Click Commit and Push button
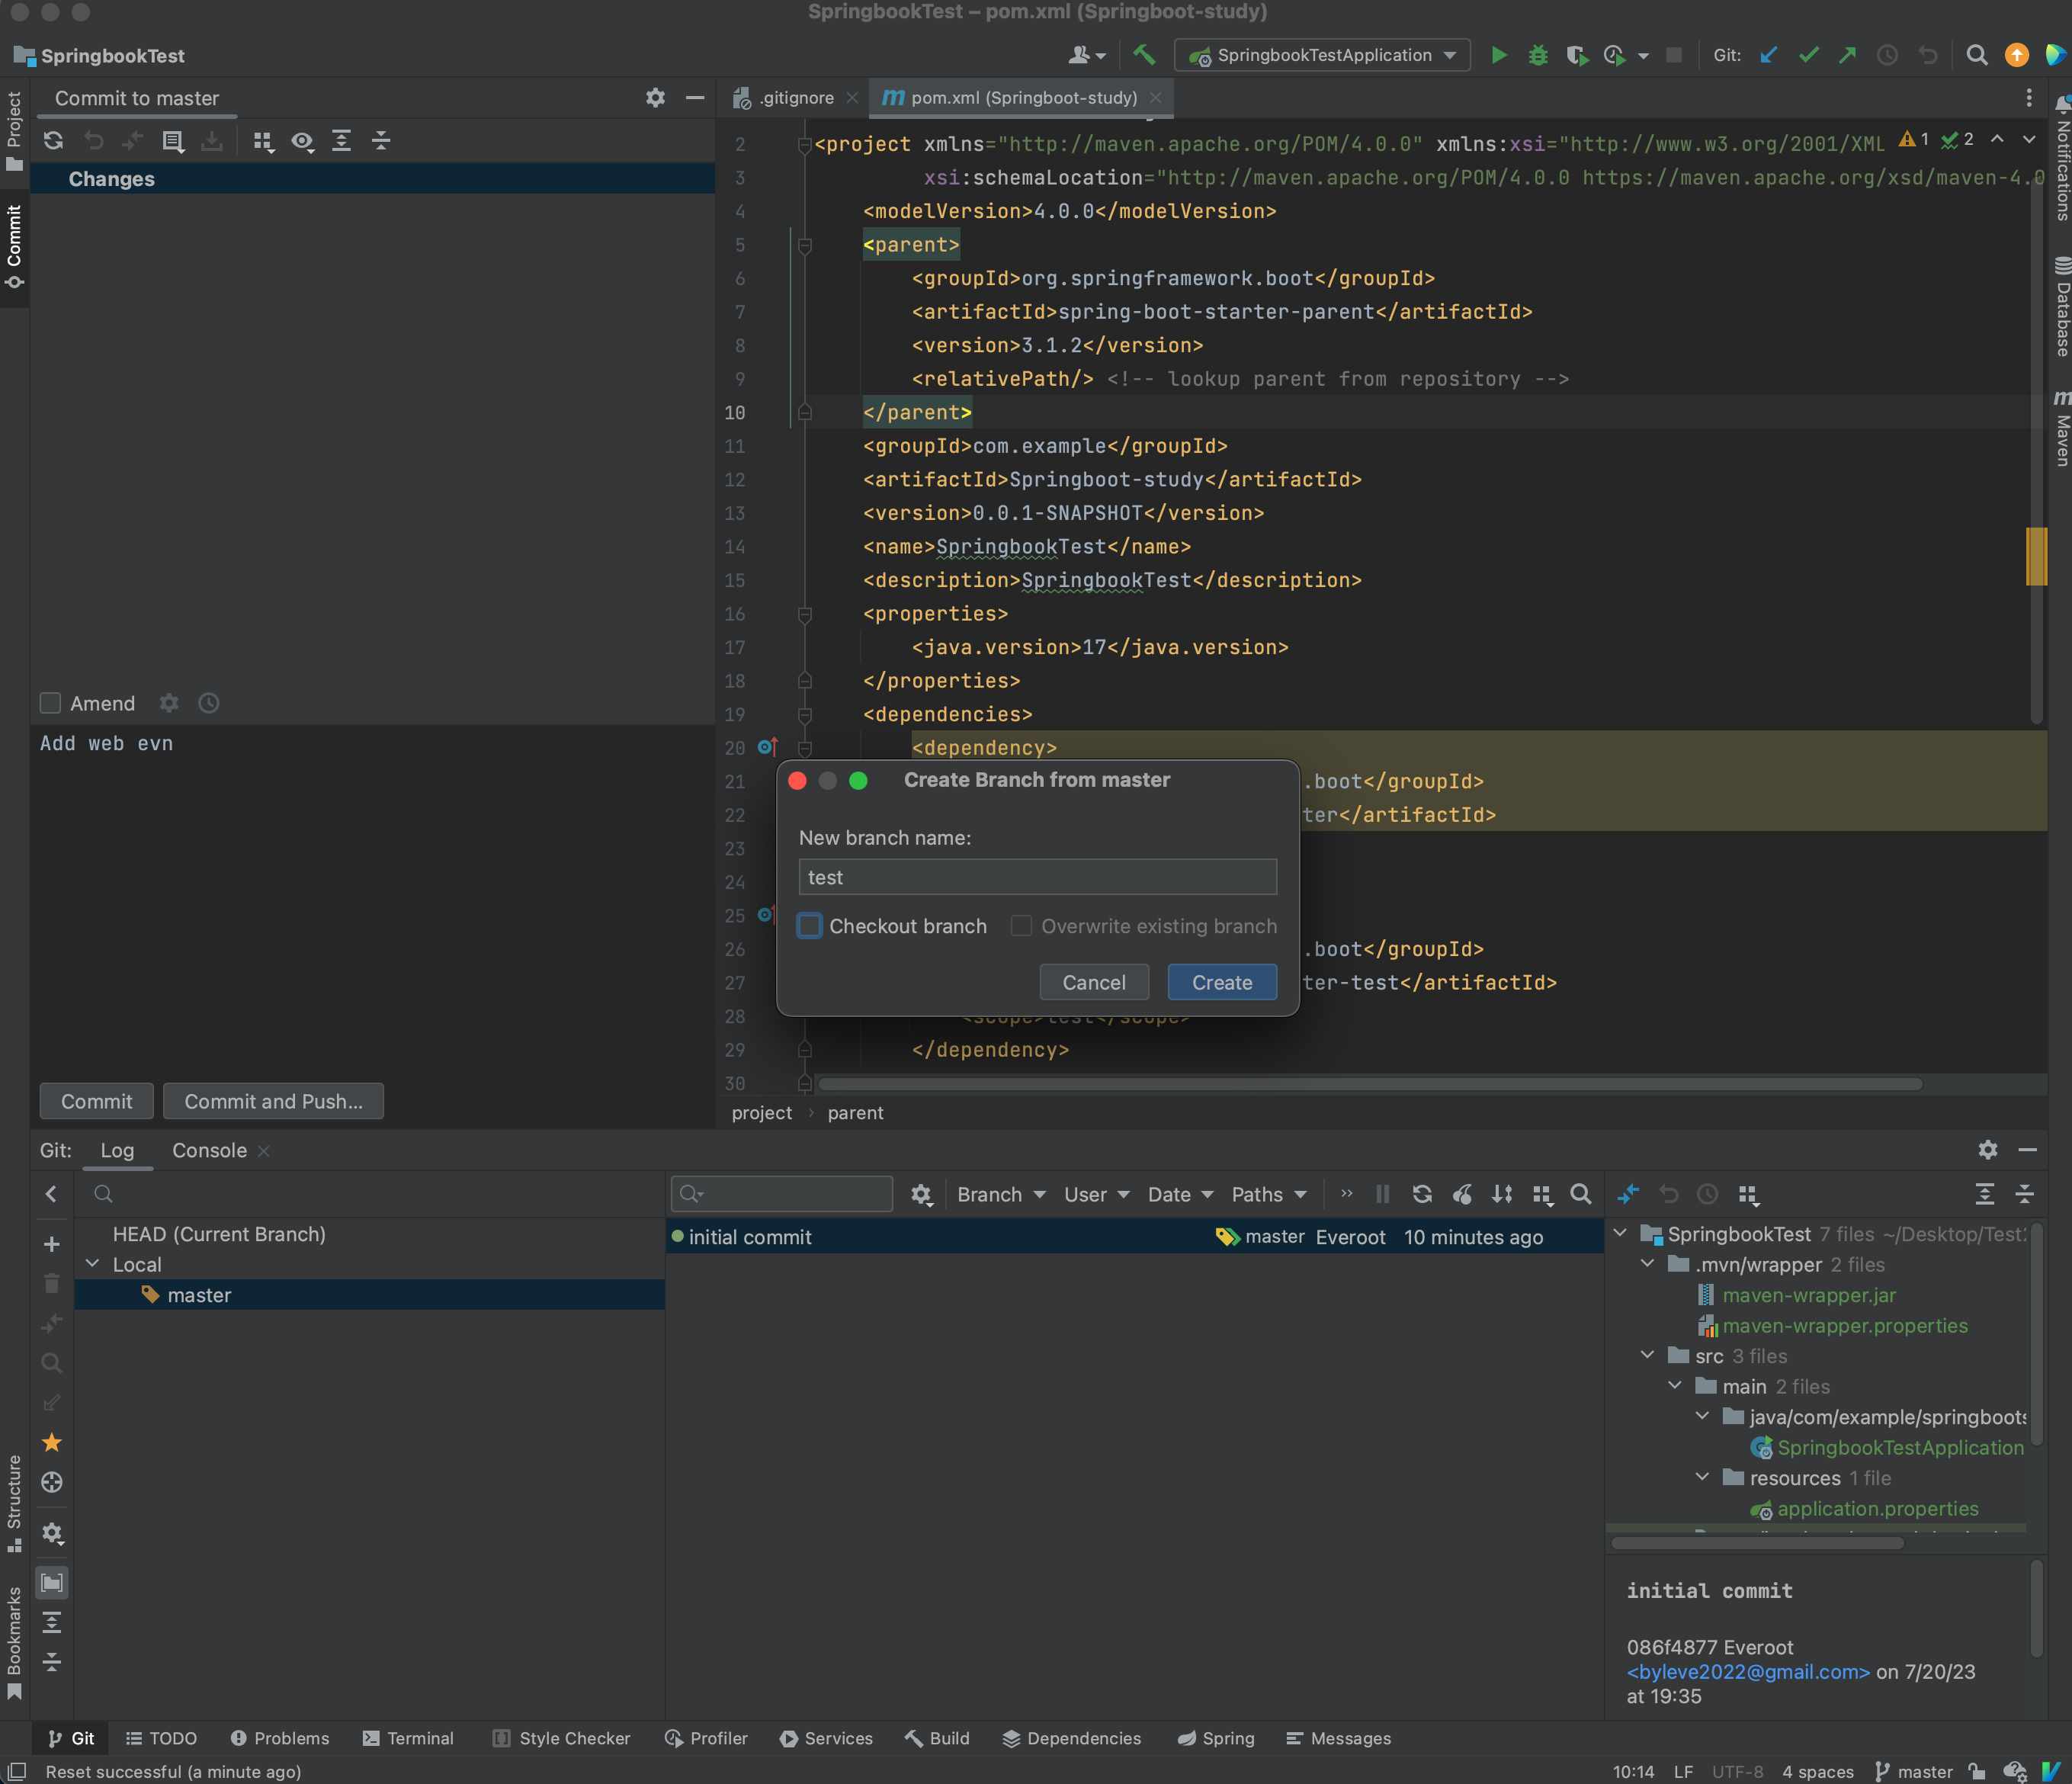Viewport: 2072px width, 1784px height. pos(273,1101)
